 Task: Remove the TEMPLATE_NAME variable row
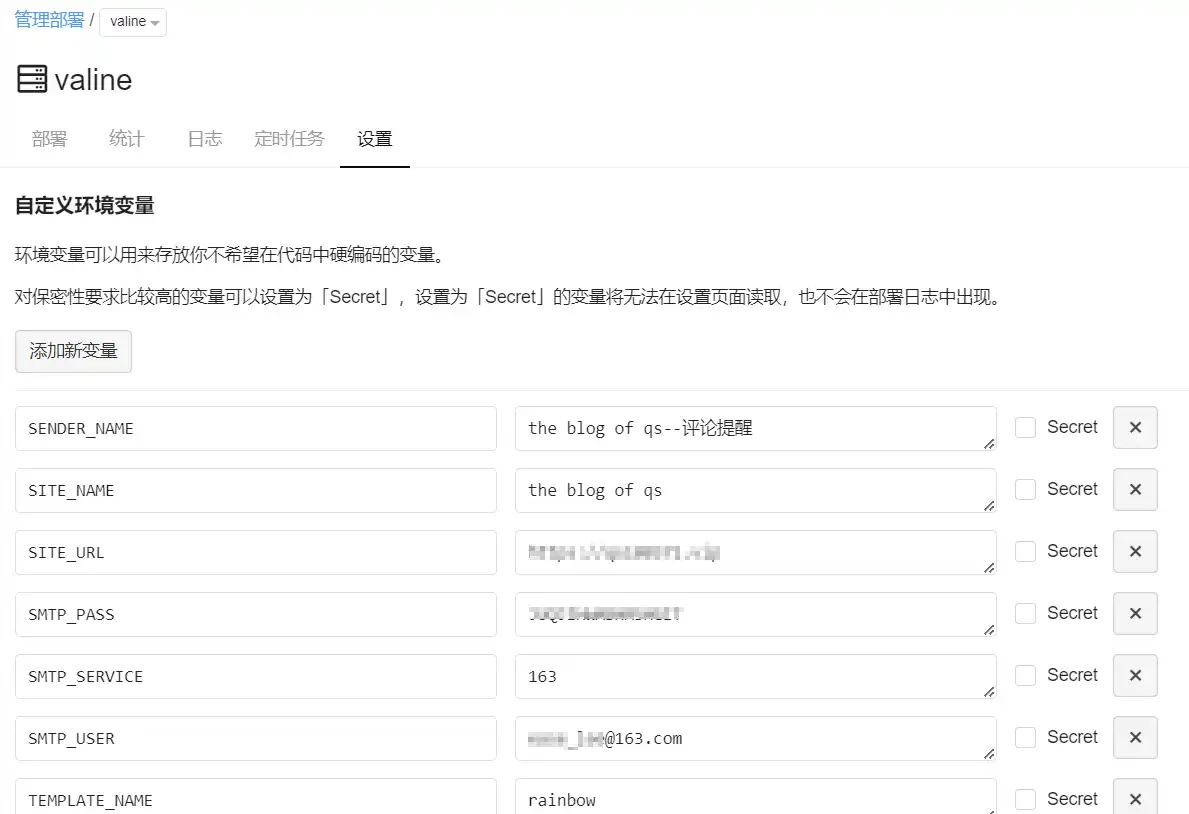point(1135,798)
